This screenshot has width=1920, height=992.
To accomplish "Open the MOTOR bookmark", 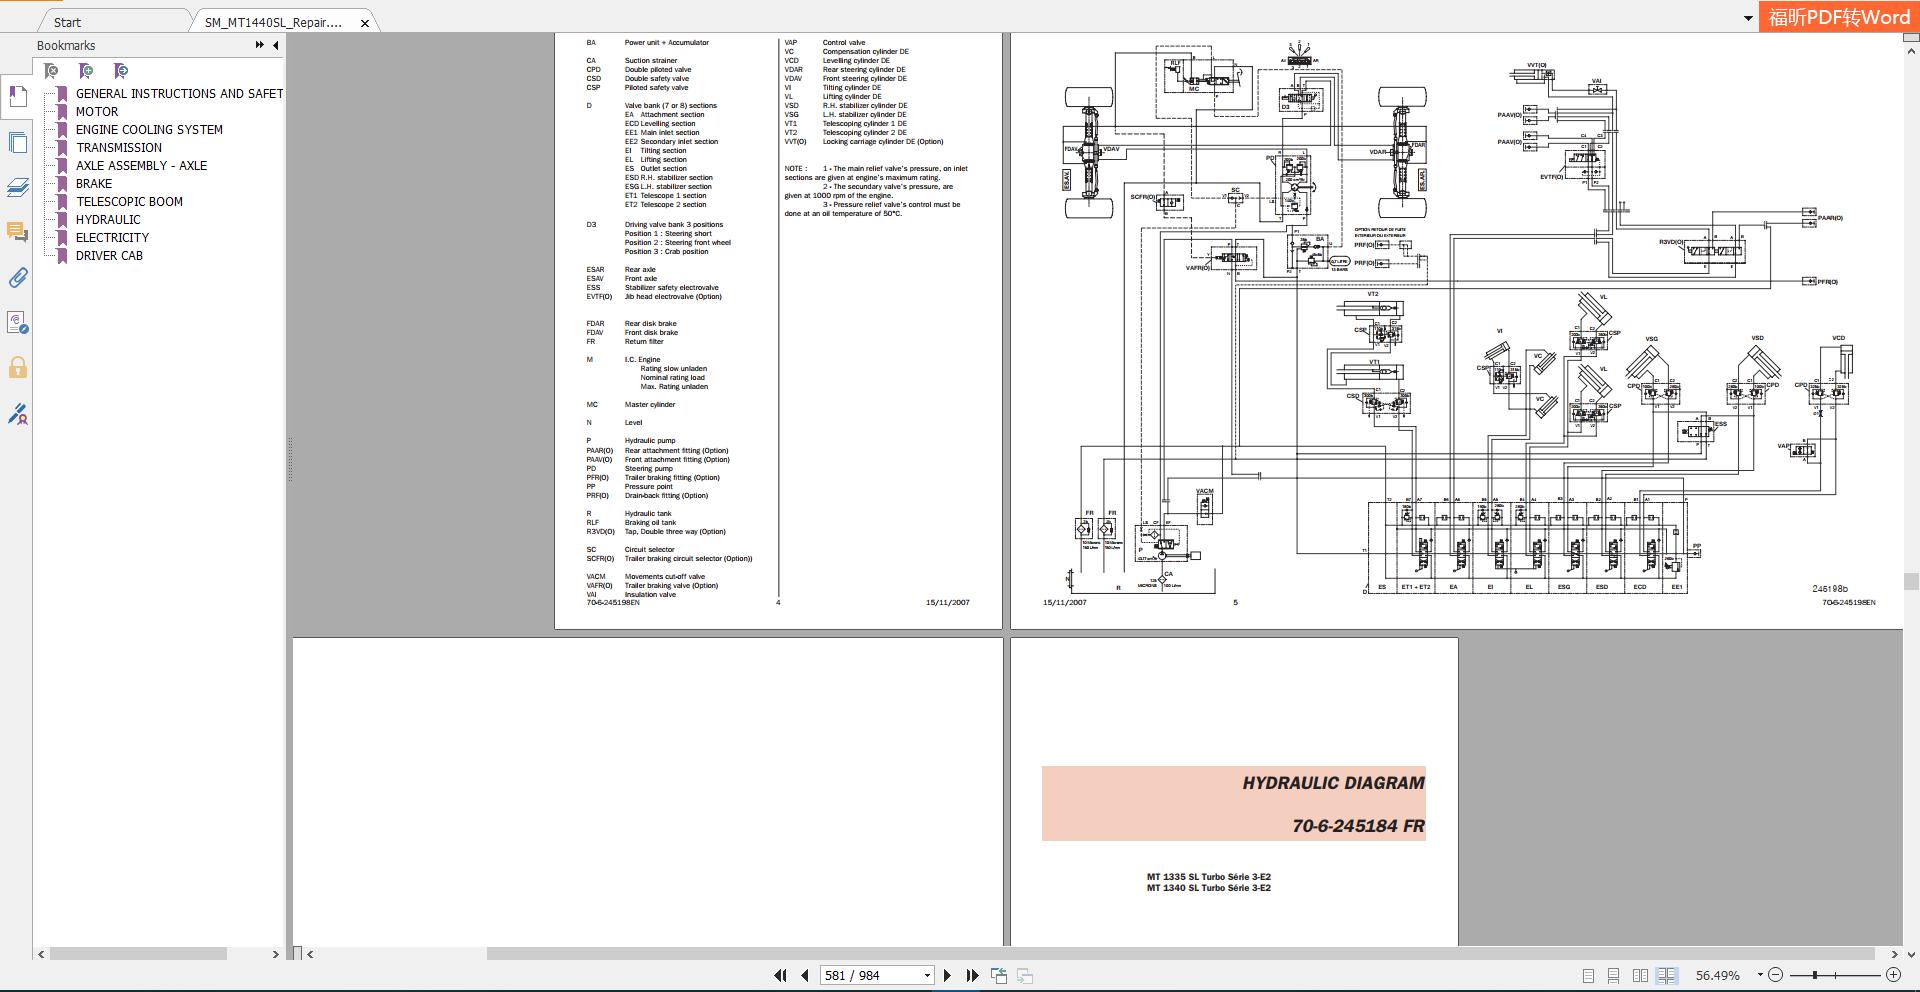I will (x=97, y=112).
